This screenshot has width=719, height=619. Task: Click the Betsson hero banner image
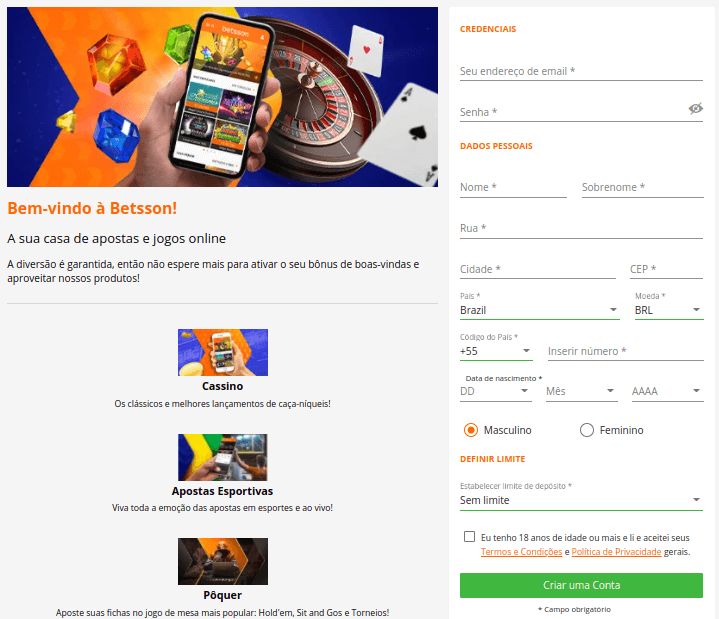[x=222, y=97]
